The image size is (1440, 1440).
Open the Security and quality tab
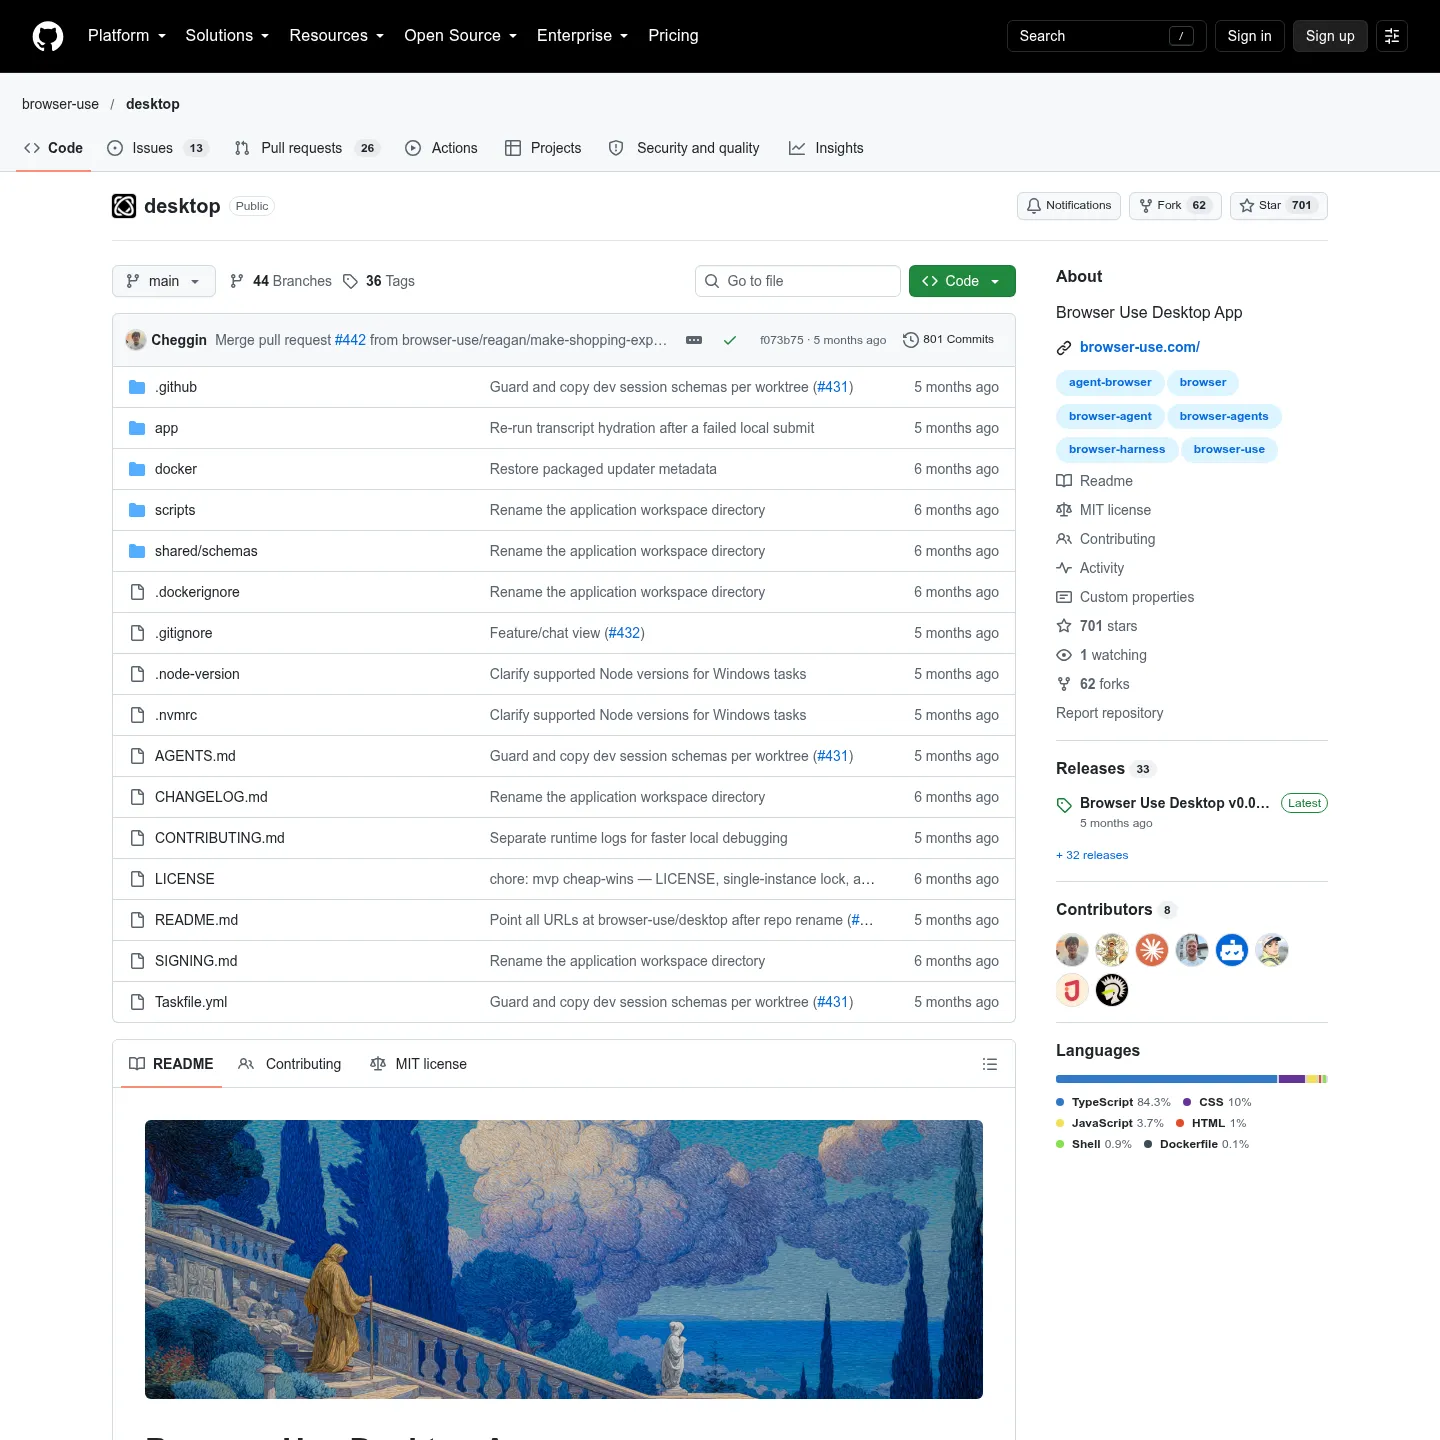pyautogui.click(x=685, y=148)
